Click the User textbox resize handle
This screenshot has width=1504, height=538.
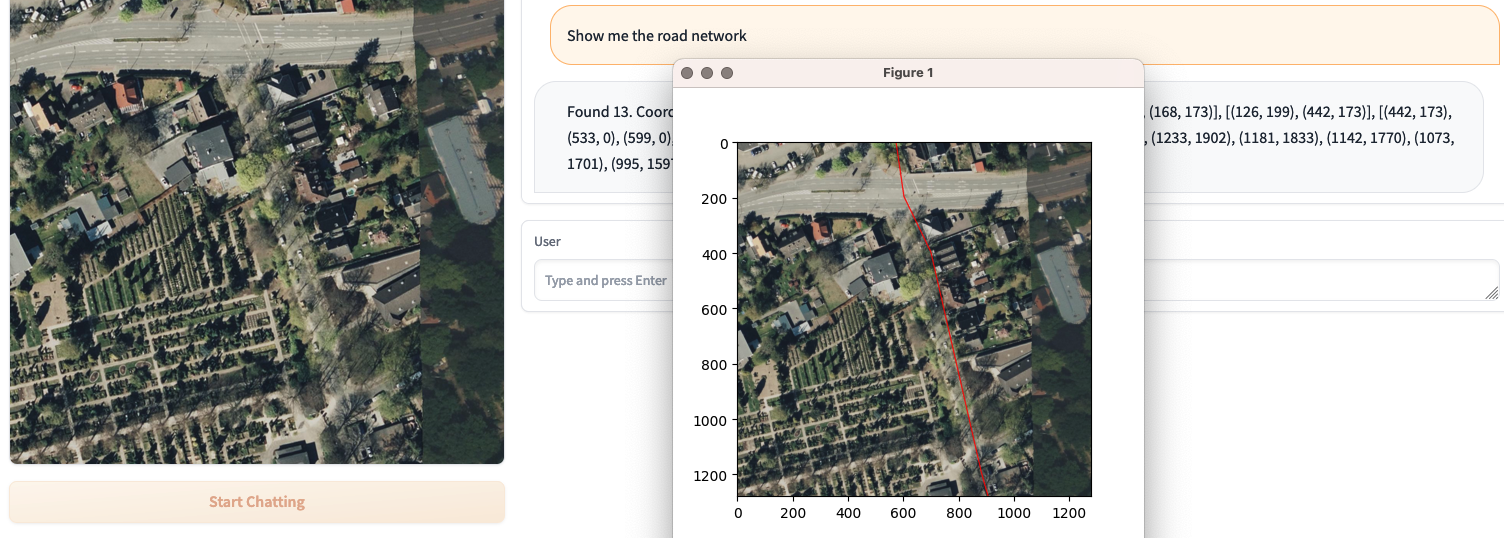[x=1492, y=293]
